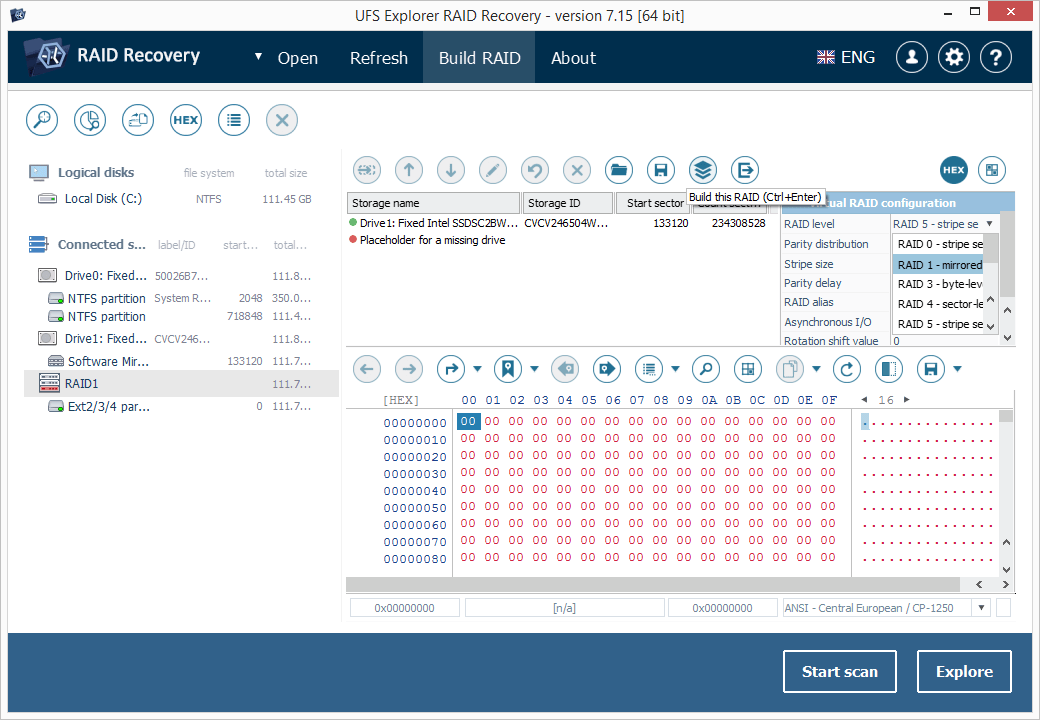Click the bookmark icon in the hex toolbar

pyautogui.click(x=508, y=369)
